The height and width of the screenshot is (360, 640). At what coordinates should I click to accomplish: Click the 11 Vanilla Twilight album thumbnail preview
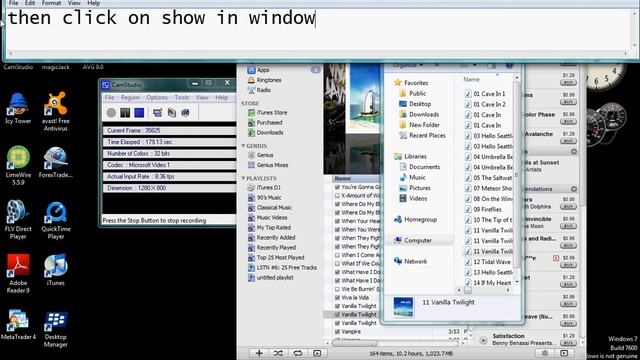pos(403,307)
